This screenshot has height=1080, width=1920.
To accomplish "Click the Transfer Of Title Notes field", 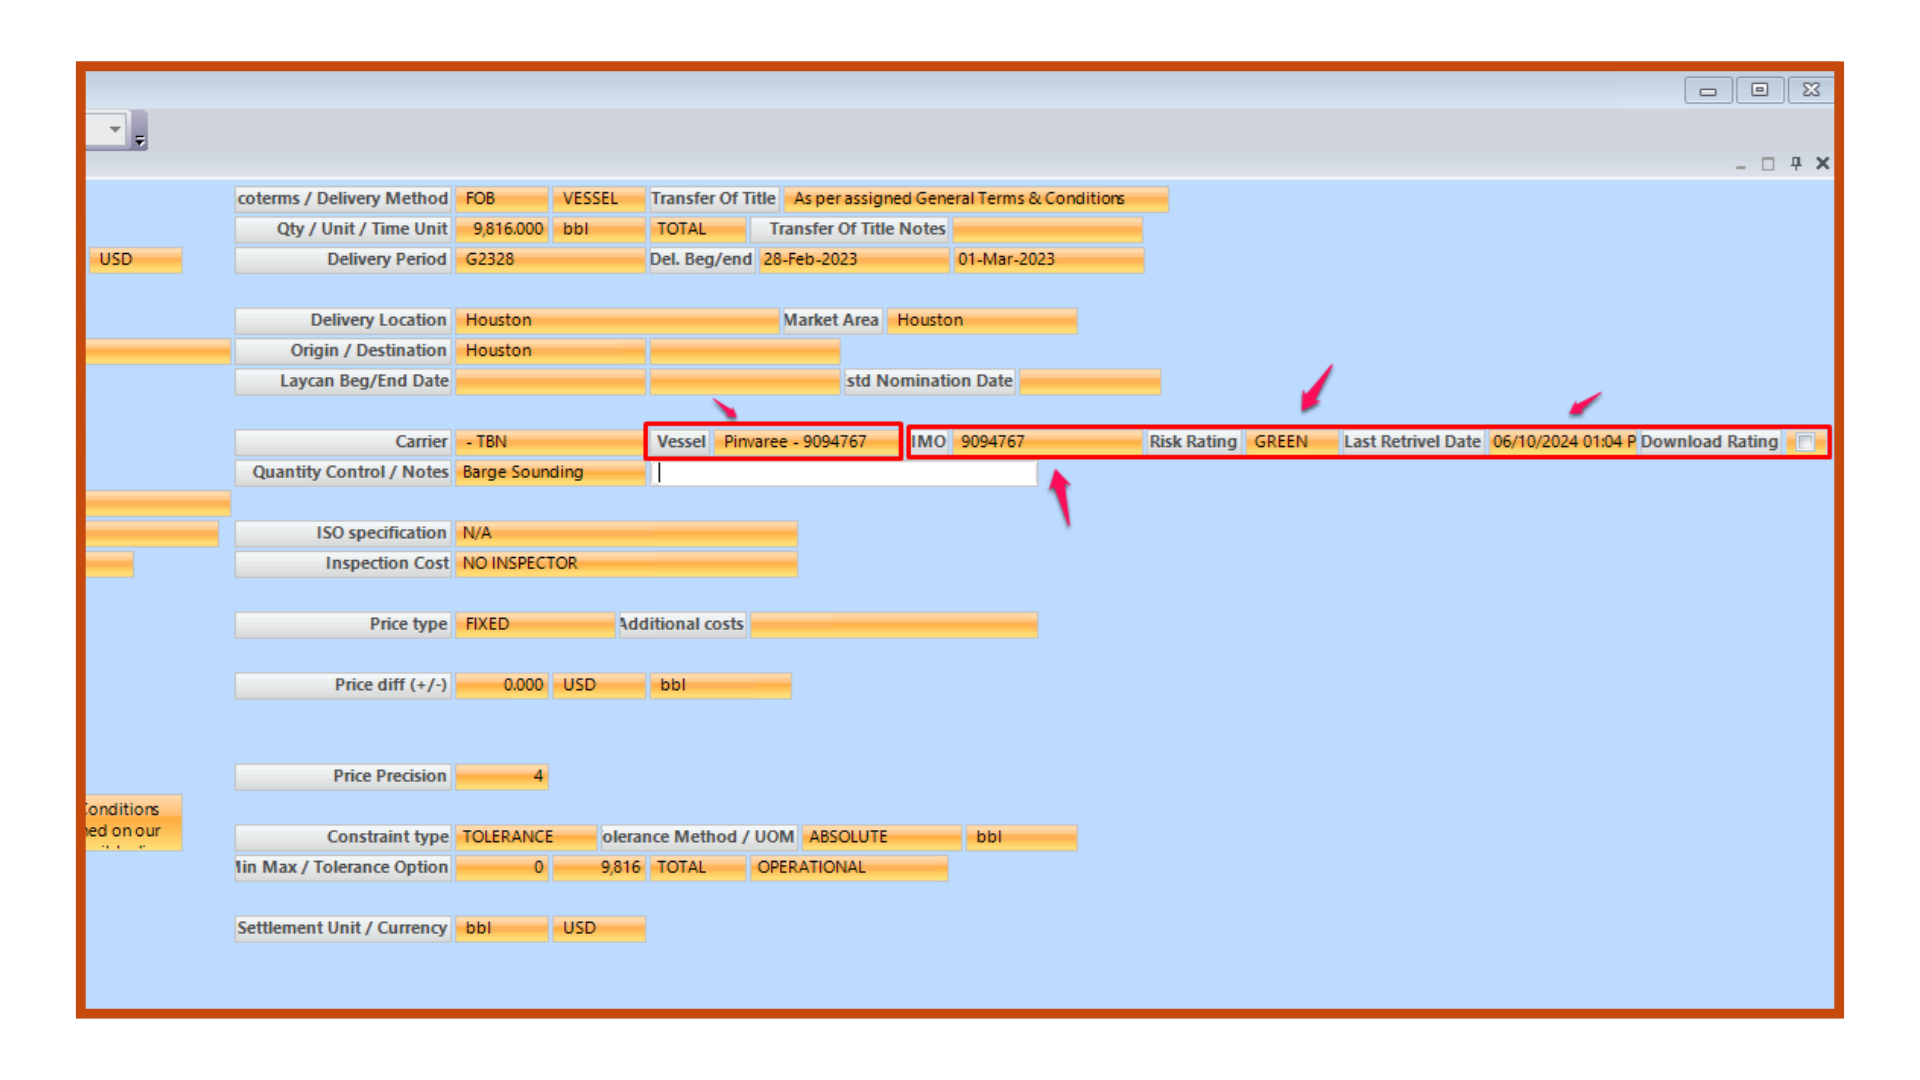I will tap(1047, 230).
